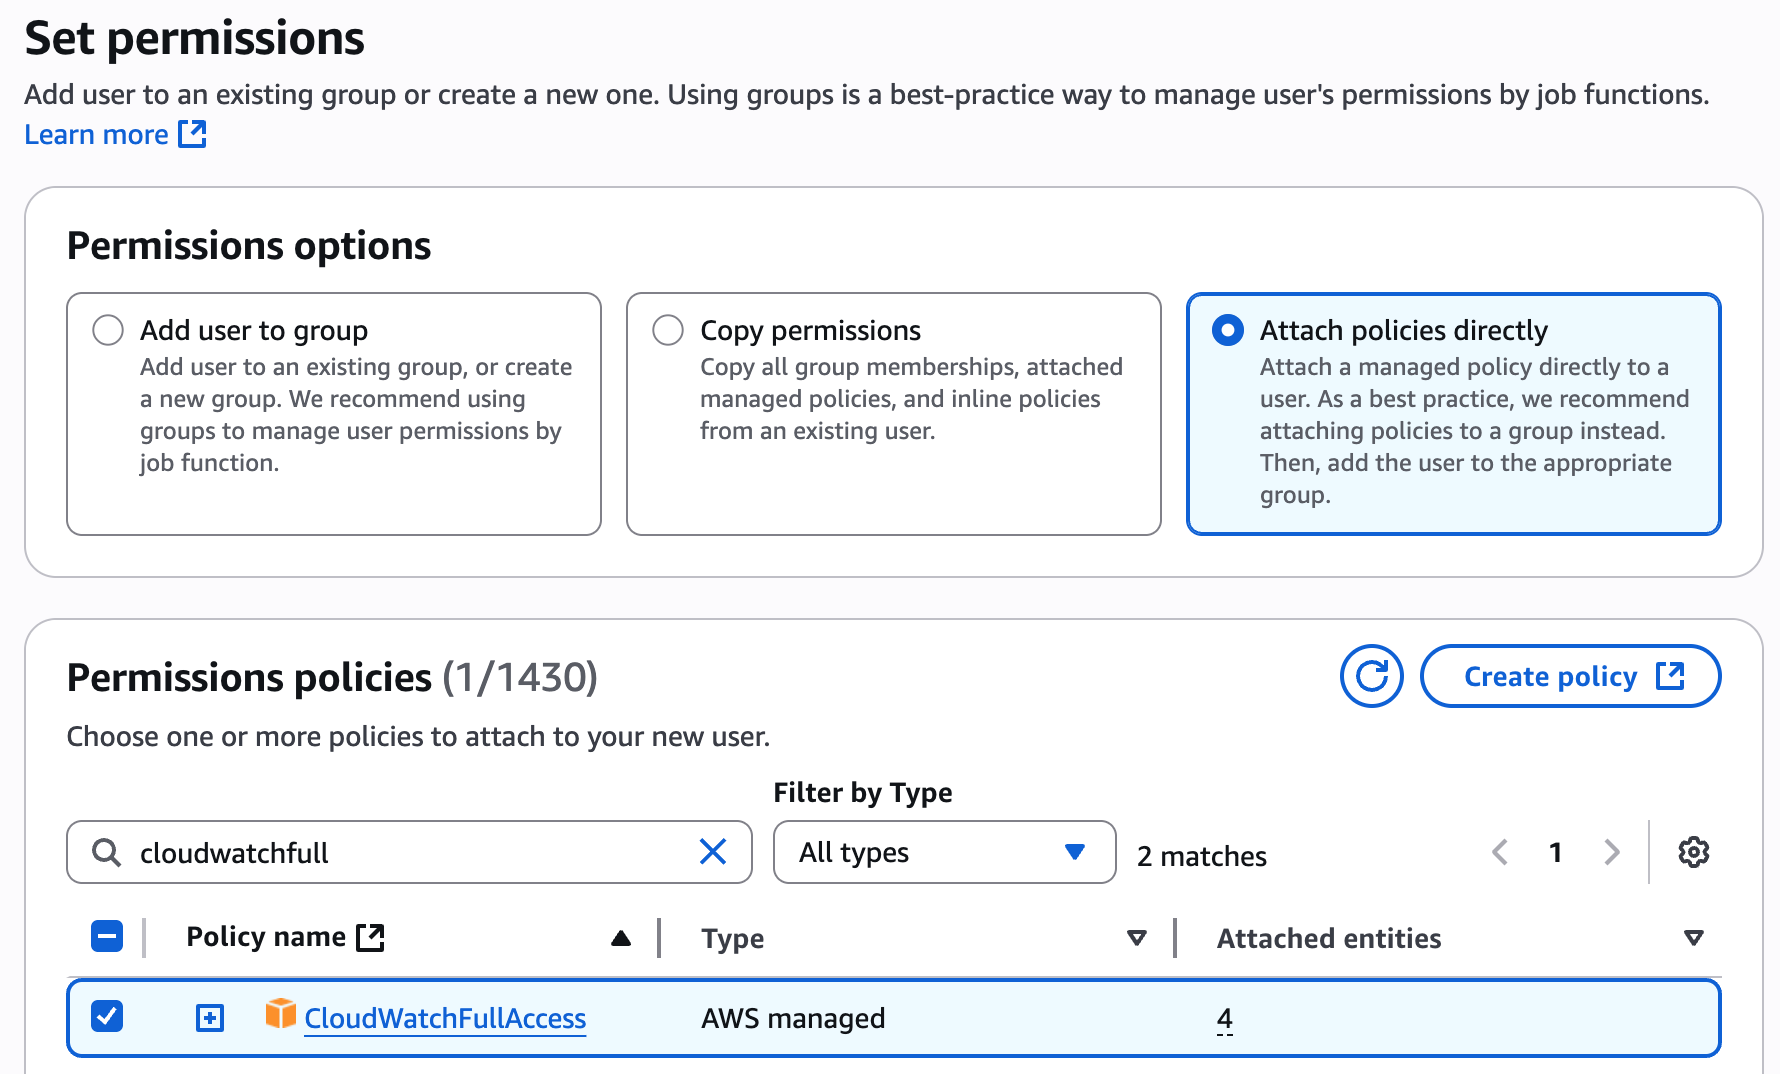Toggle the select-all policies checkbox
The image size is (1780, 1074).
(107, 936)
